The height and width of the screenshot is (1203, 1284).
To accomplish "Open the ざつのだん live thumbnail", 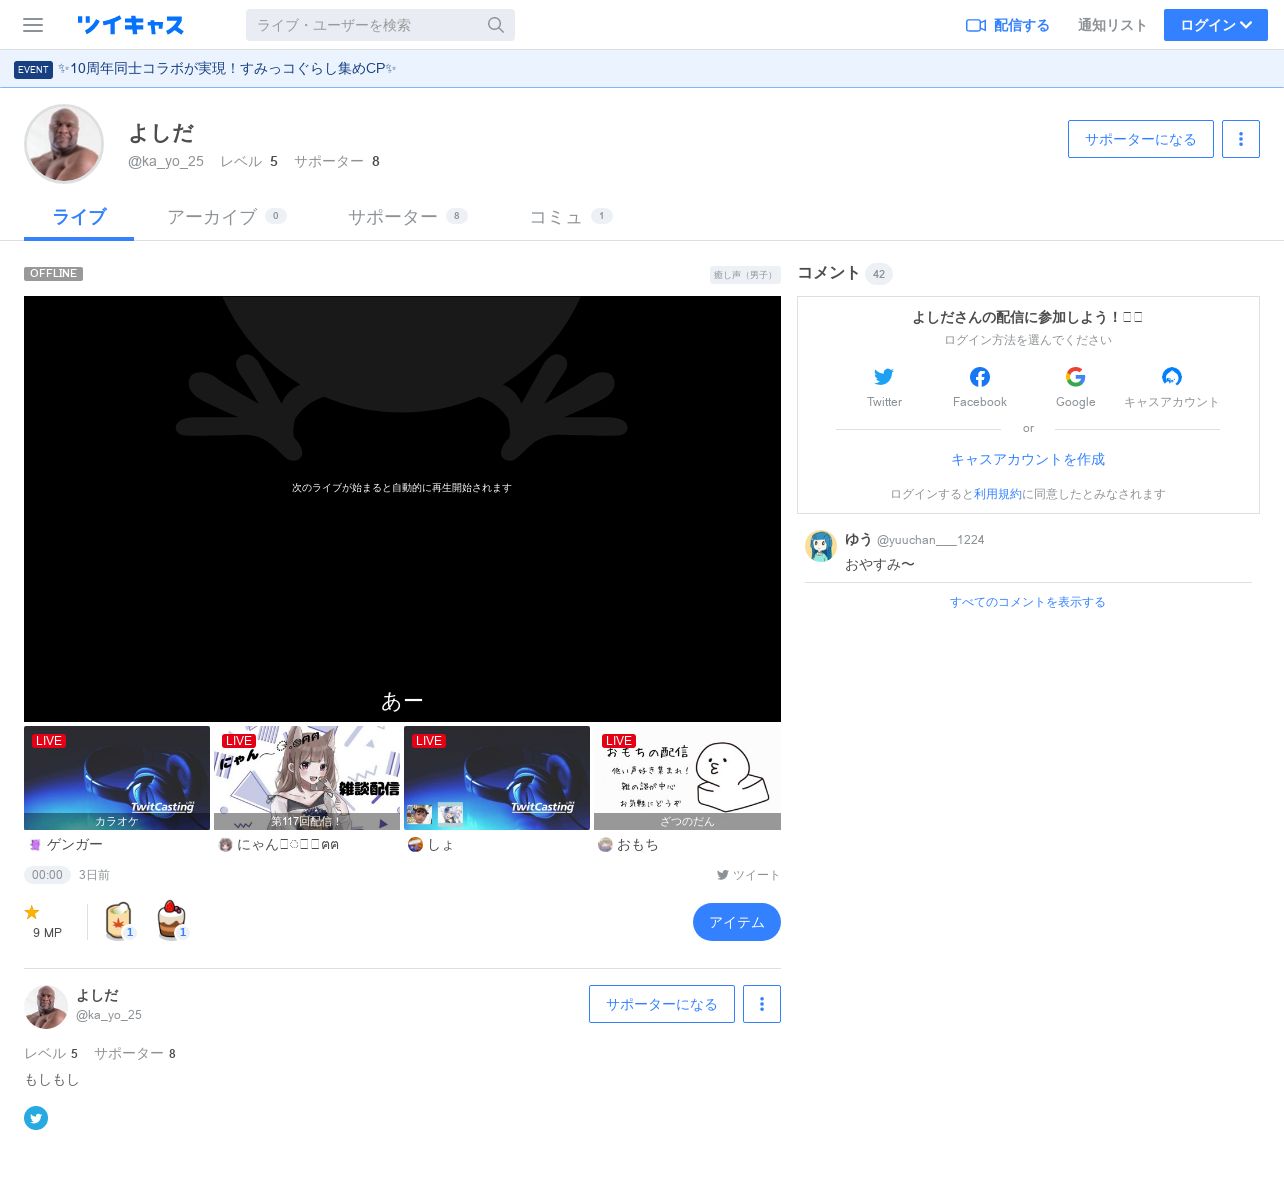I will pos(687,778).
